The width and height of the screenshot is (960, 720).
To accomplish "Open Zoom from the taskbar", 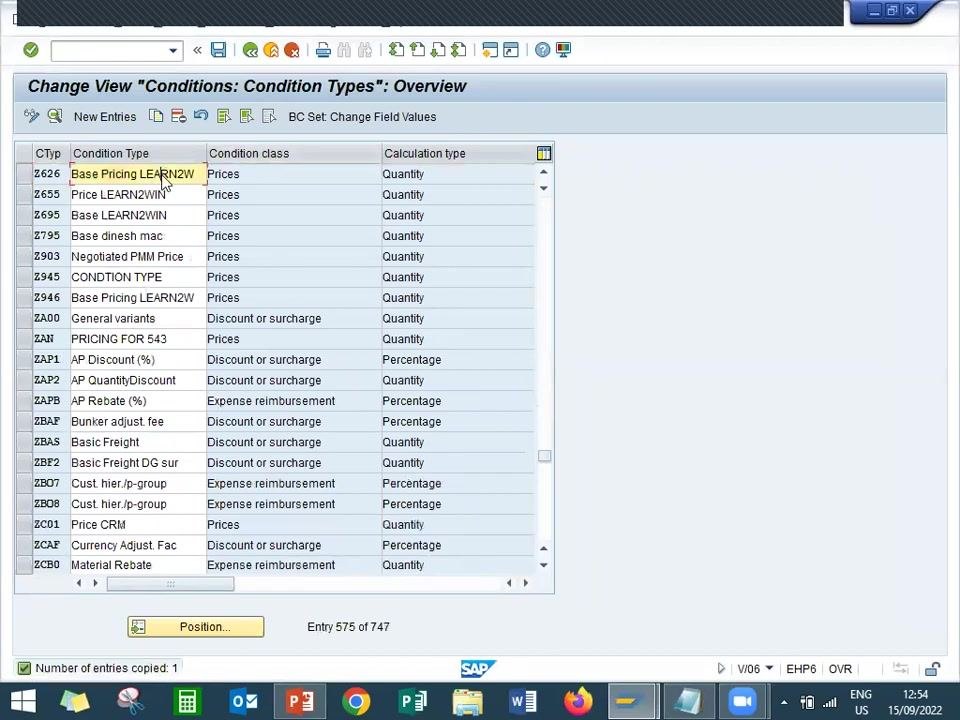I will coord(743,701).
